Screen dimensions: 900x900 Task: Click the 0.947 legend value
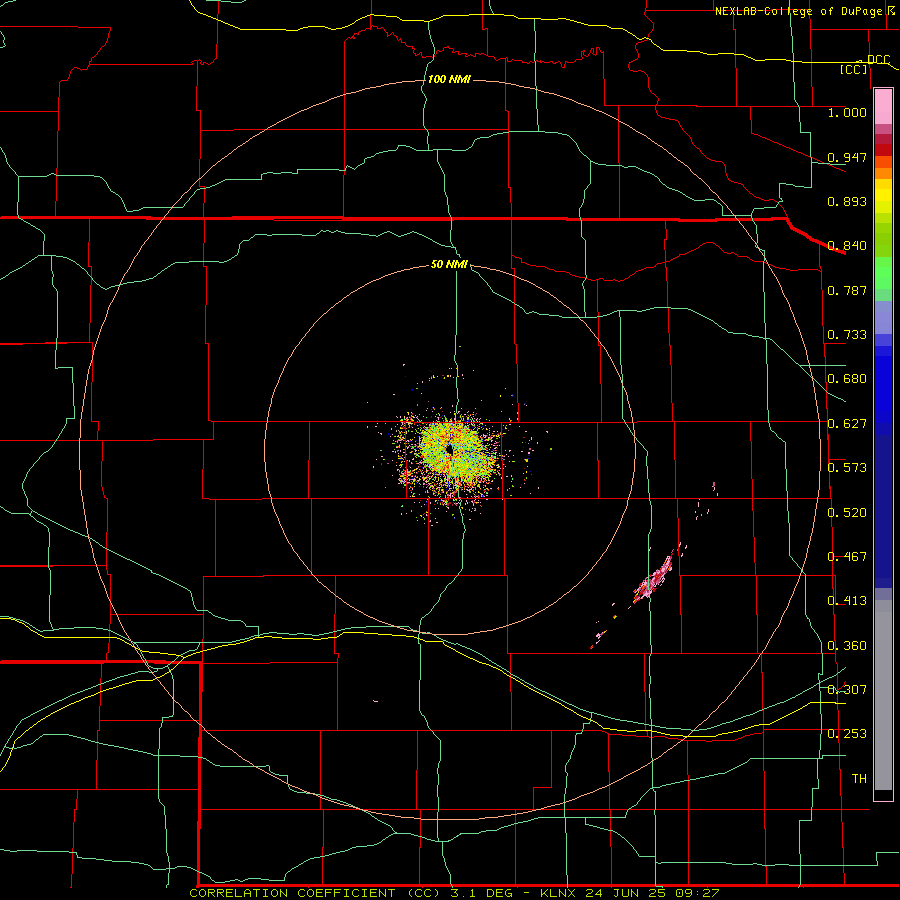[847, 157]
